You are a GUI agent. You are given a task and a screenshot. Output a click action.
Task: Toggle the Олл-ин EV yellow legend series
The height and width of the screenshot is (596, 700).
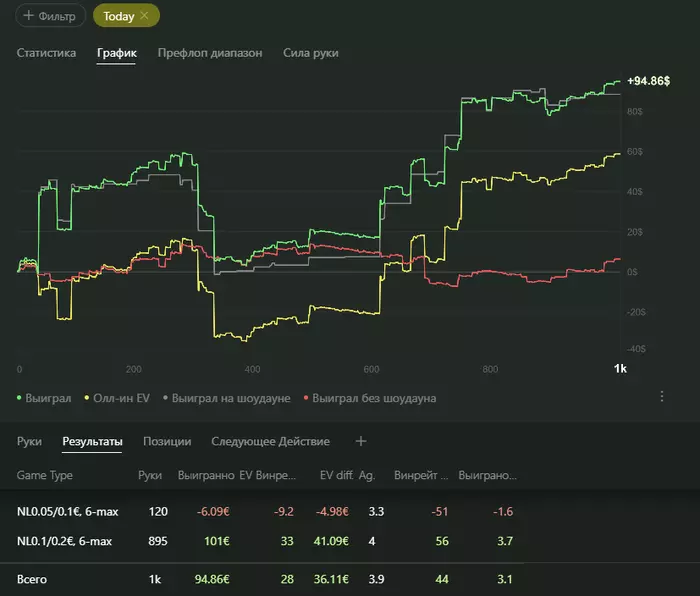[117, 398]
